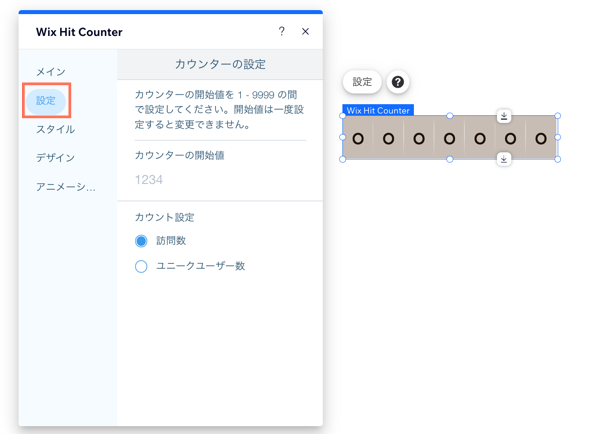Click the カウンターの開始値 input field
This screenshot has width=600, height=434.
pos(220,180)
